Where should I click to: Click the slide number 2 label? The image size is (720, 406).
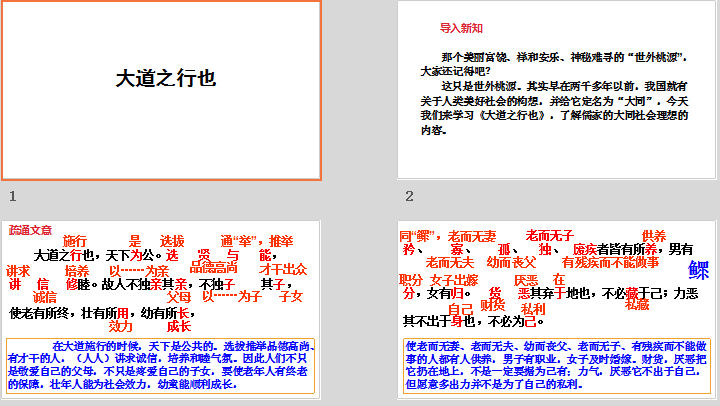click(410, 196)
